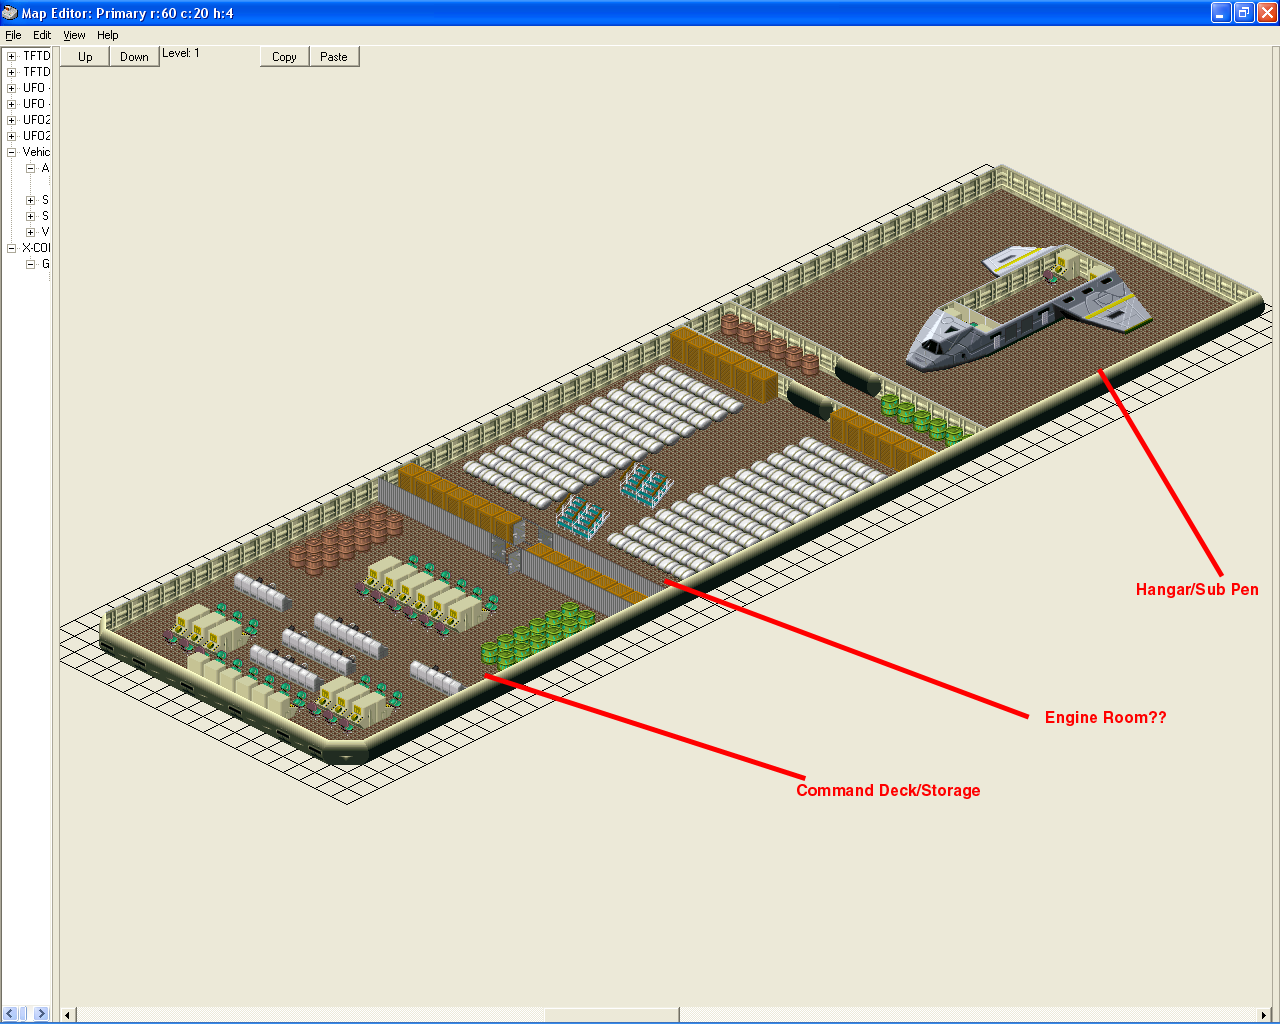
Task: Click map view horizontal scrollbar right arrow
Action: (x=1263, y=1015)
